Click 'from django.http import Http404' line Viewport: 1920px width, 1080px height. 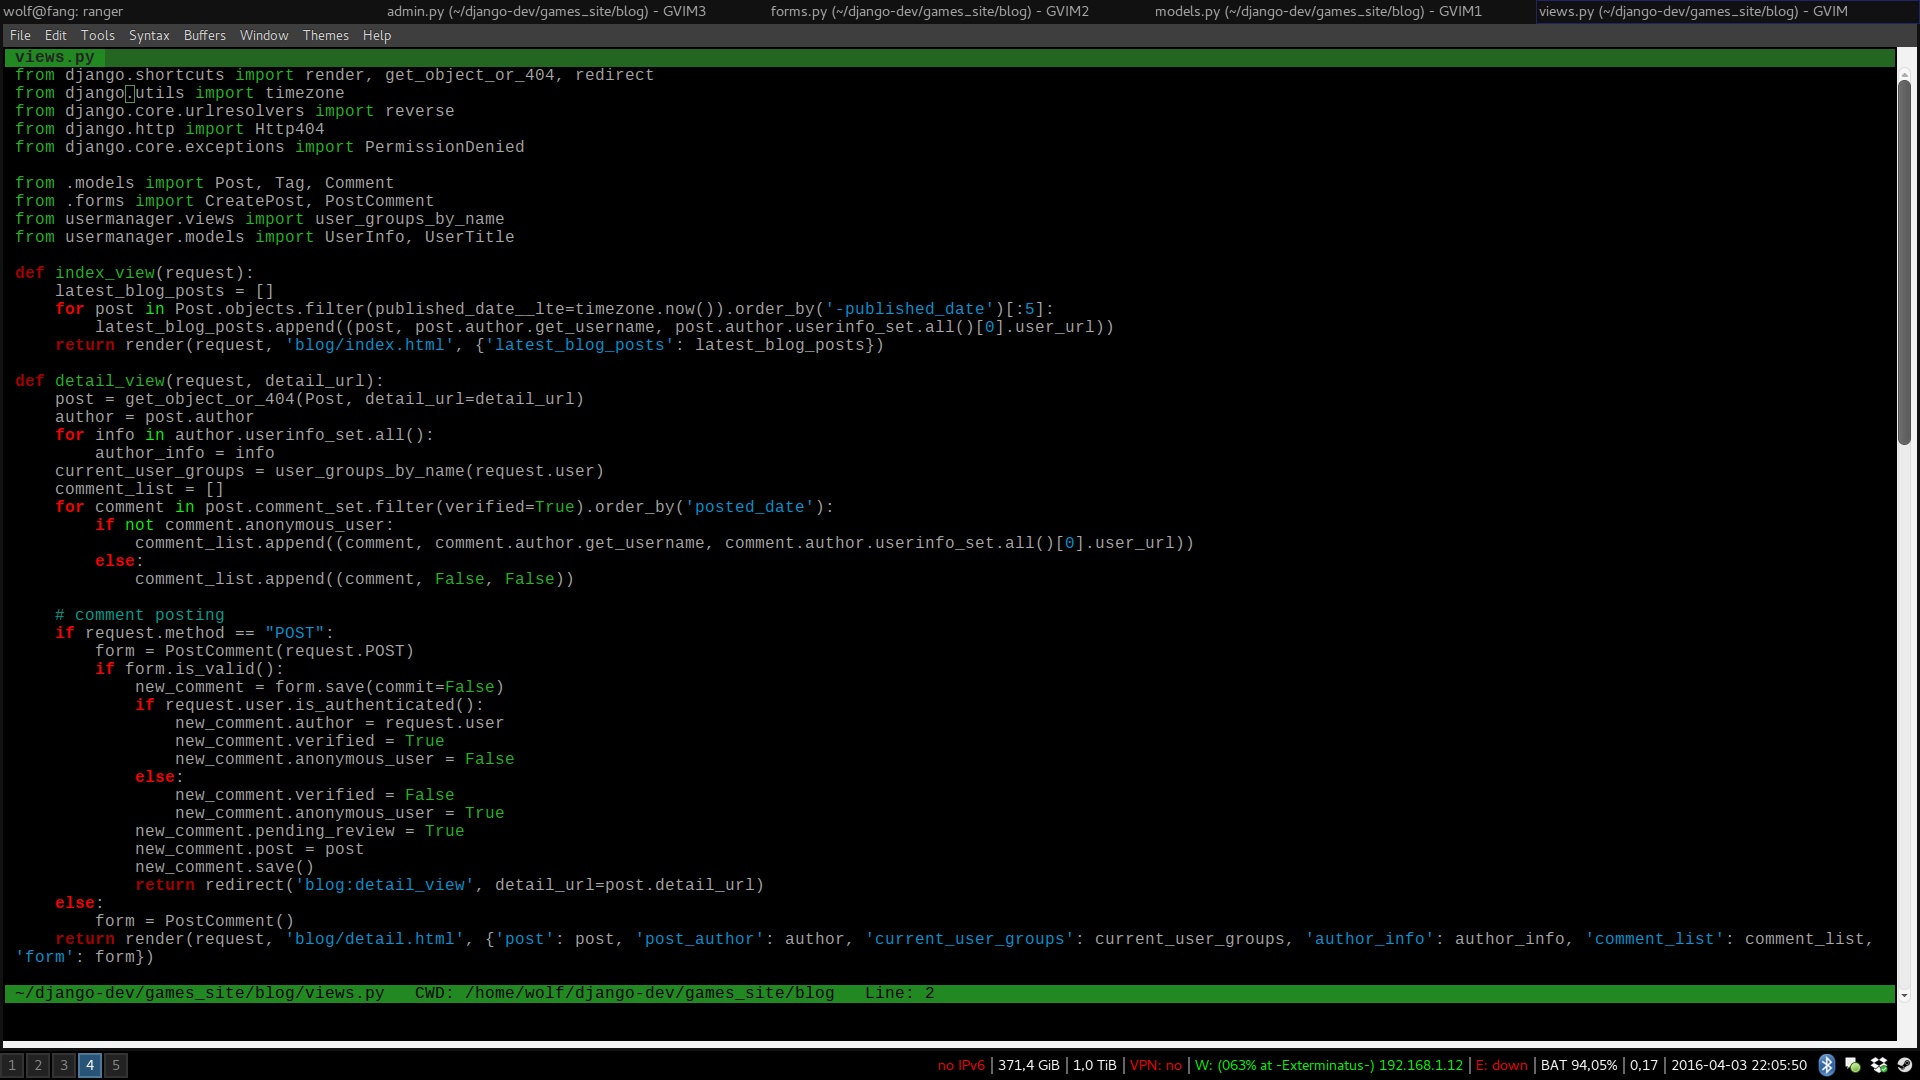pos(169,129)
